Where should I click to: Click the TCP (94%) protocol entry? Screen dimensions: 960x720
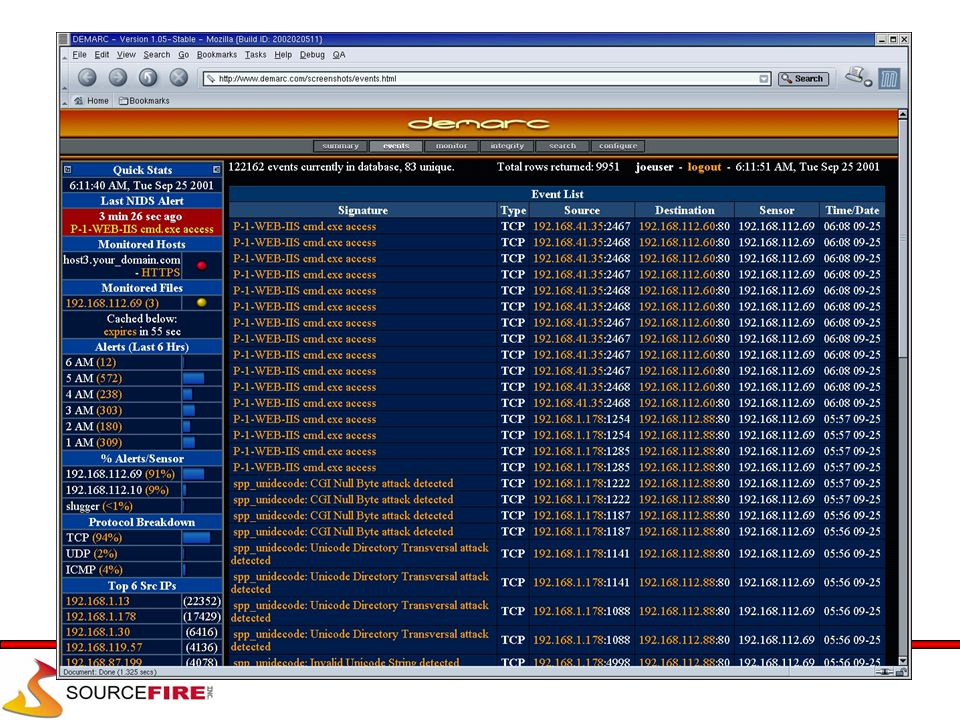pos(94,538)
